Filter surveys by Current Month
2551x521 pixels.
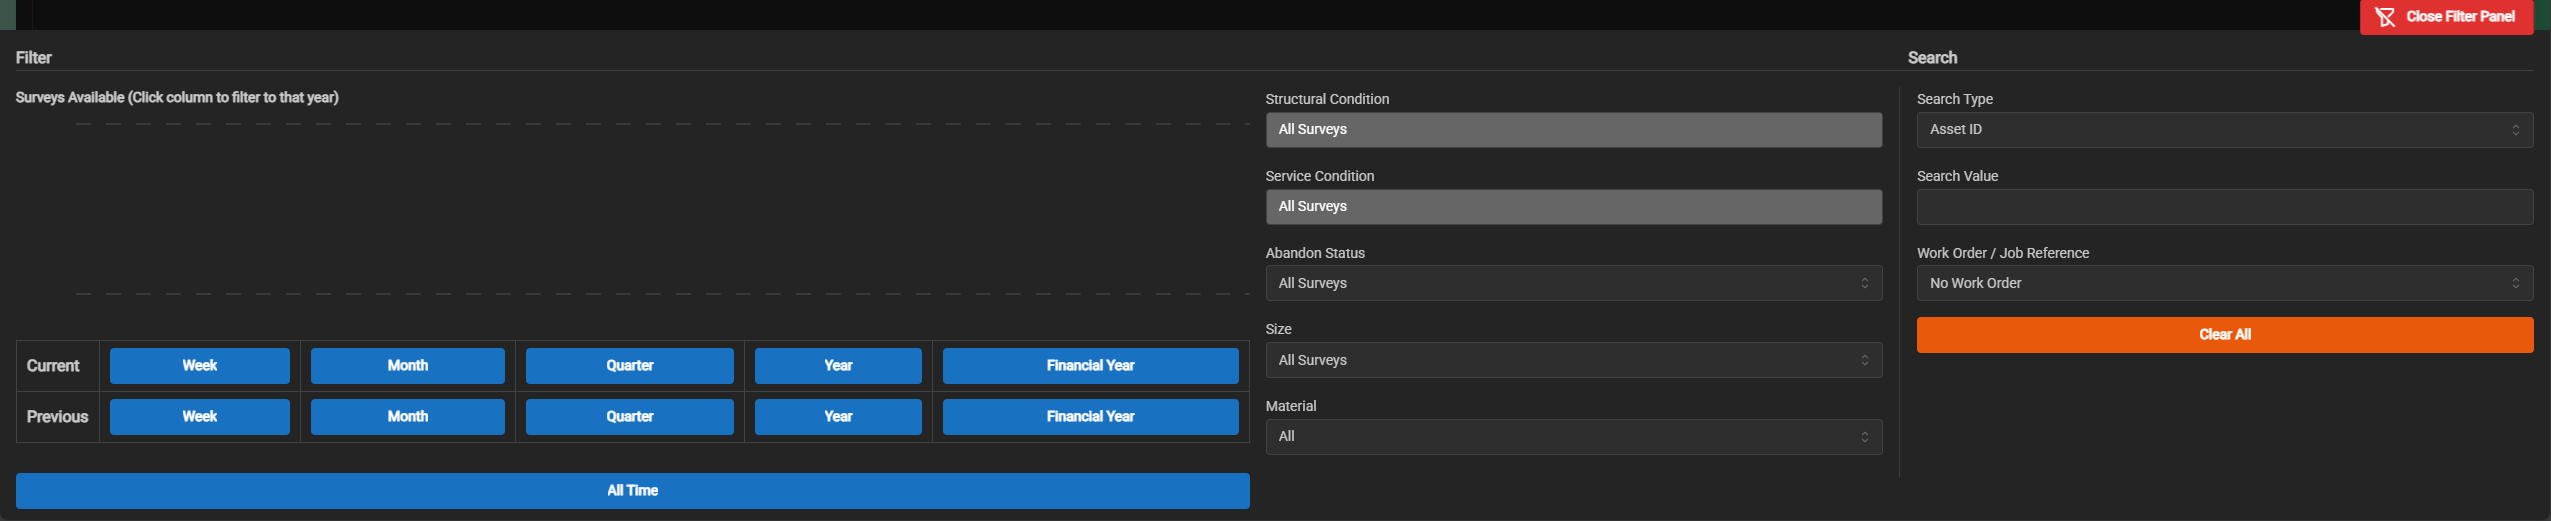click(x=407, y=366)
